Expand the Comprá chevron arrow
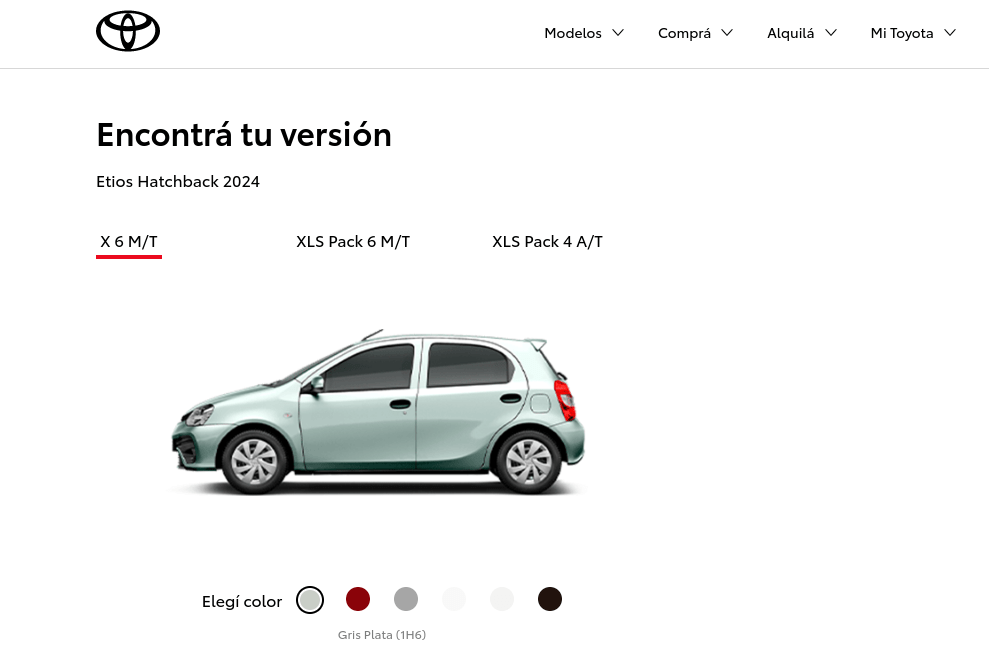989x659 pixels. click(x=727, y=33)
